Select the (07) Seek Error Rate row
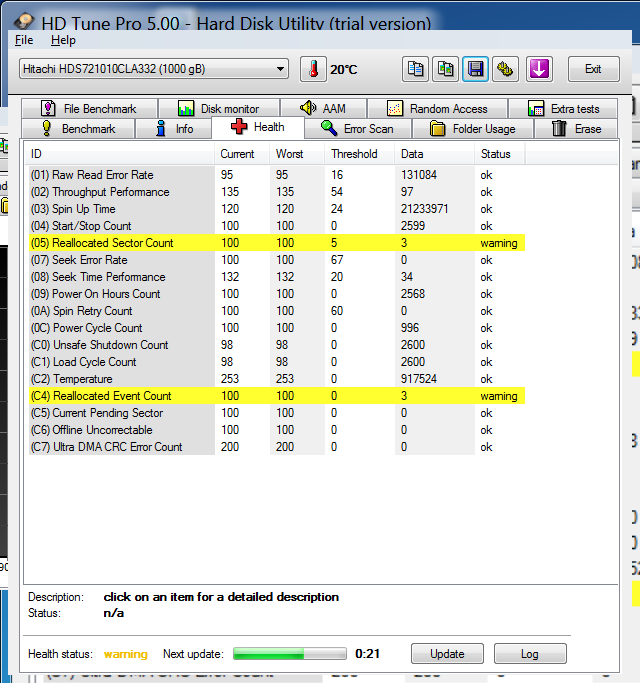The width and height of the screenshot is (640, 683). 277,260
